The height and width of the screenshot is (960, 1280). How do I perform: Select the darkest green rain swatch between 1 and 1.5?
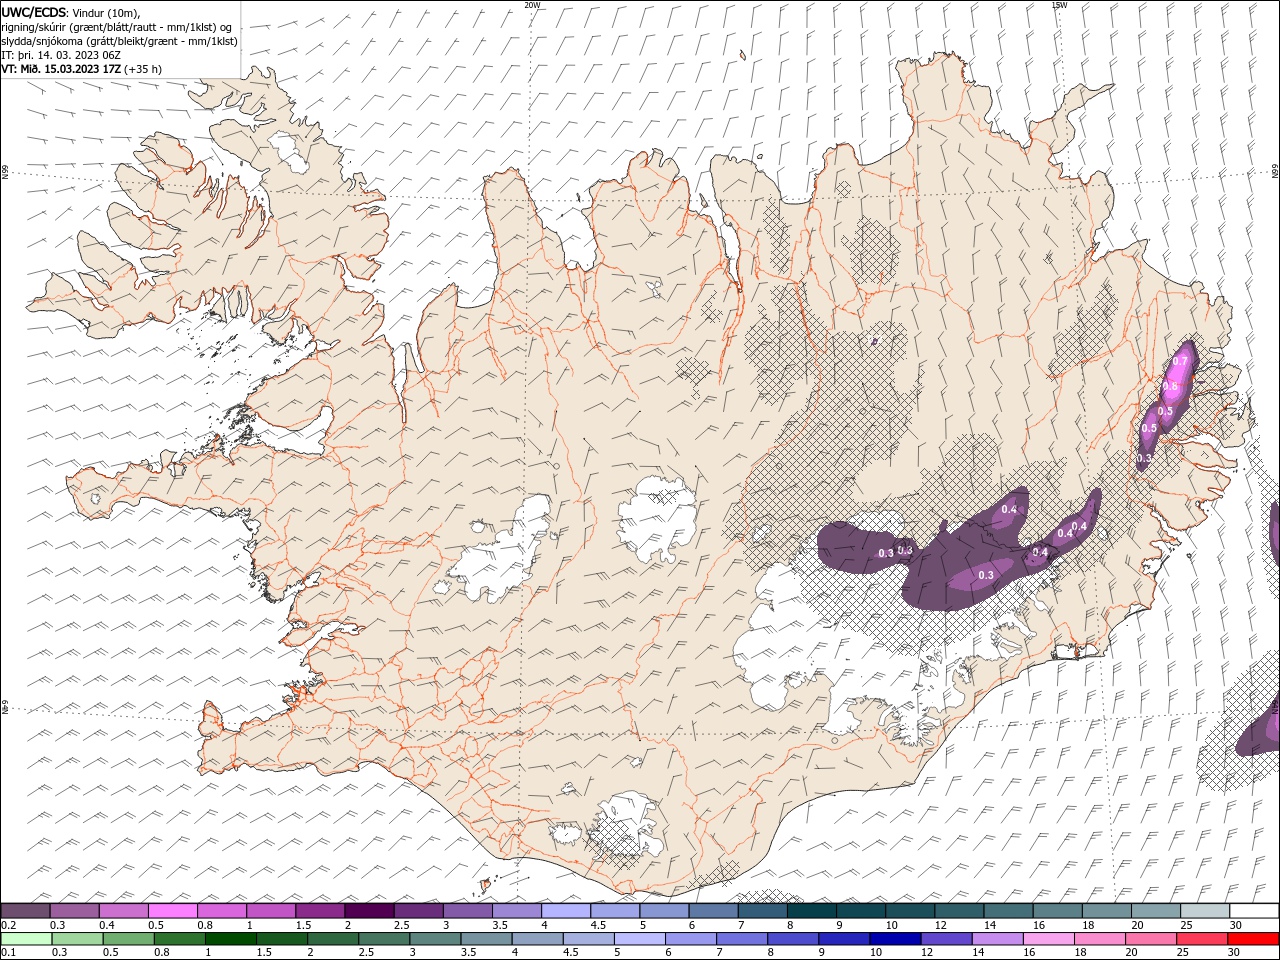230,939
